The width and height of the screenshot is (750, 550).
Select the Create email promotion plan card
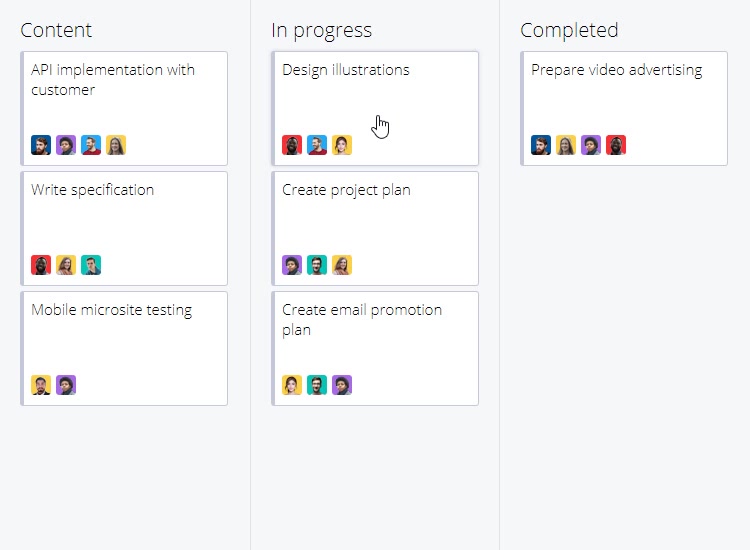(375, 349)
